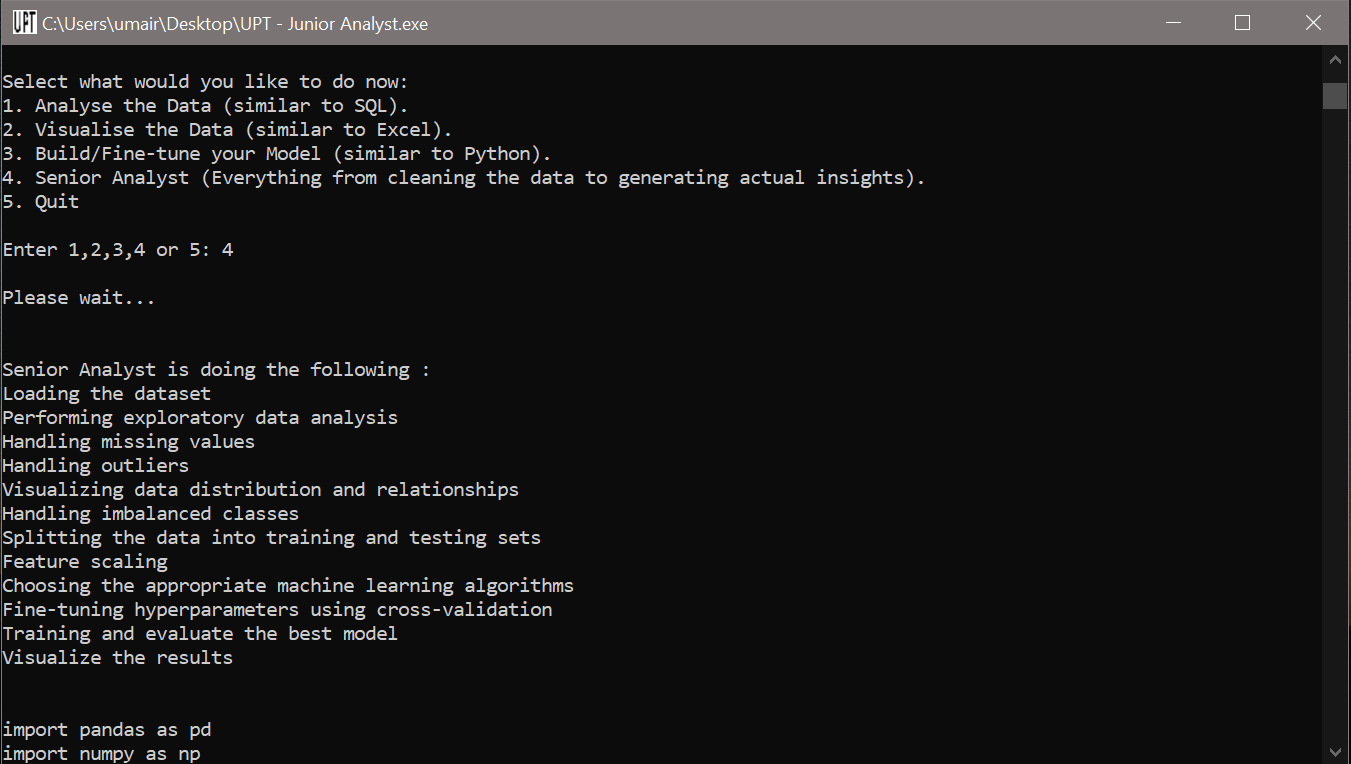Select the 'Visualize the results' line
The width and height of the screenshot is (1351, 764).
tap(117, 657)
